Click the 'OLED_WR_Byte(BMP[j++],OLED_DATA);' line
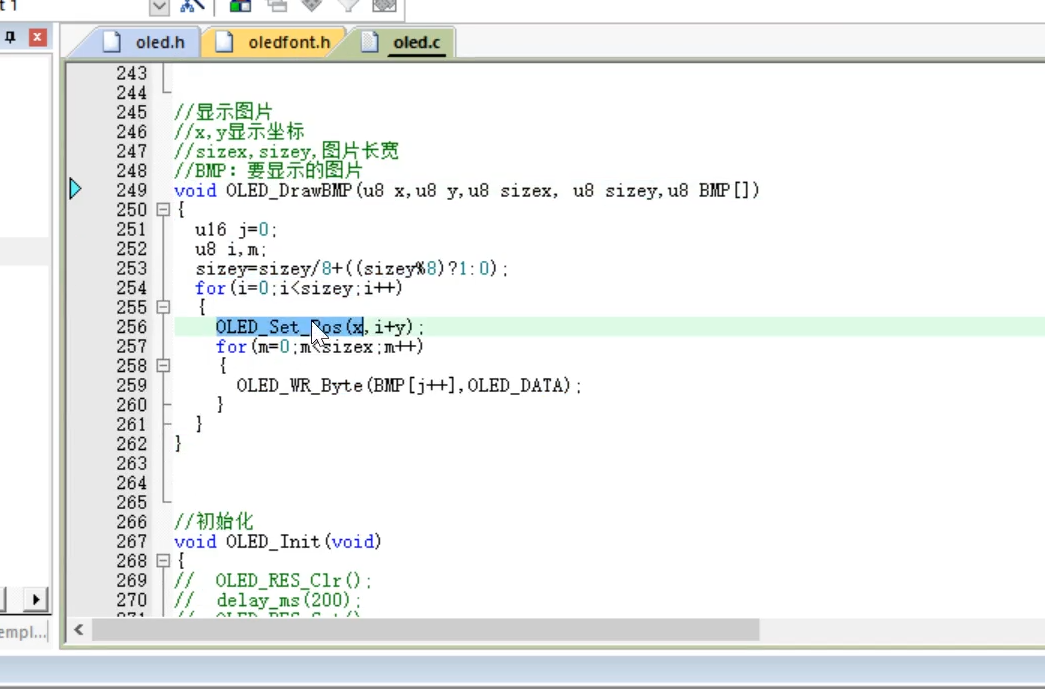The height and width of the screenshot is (689, 1045). click(409, 386)
